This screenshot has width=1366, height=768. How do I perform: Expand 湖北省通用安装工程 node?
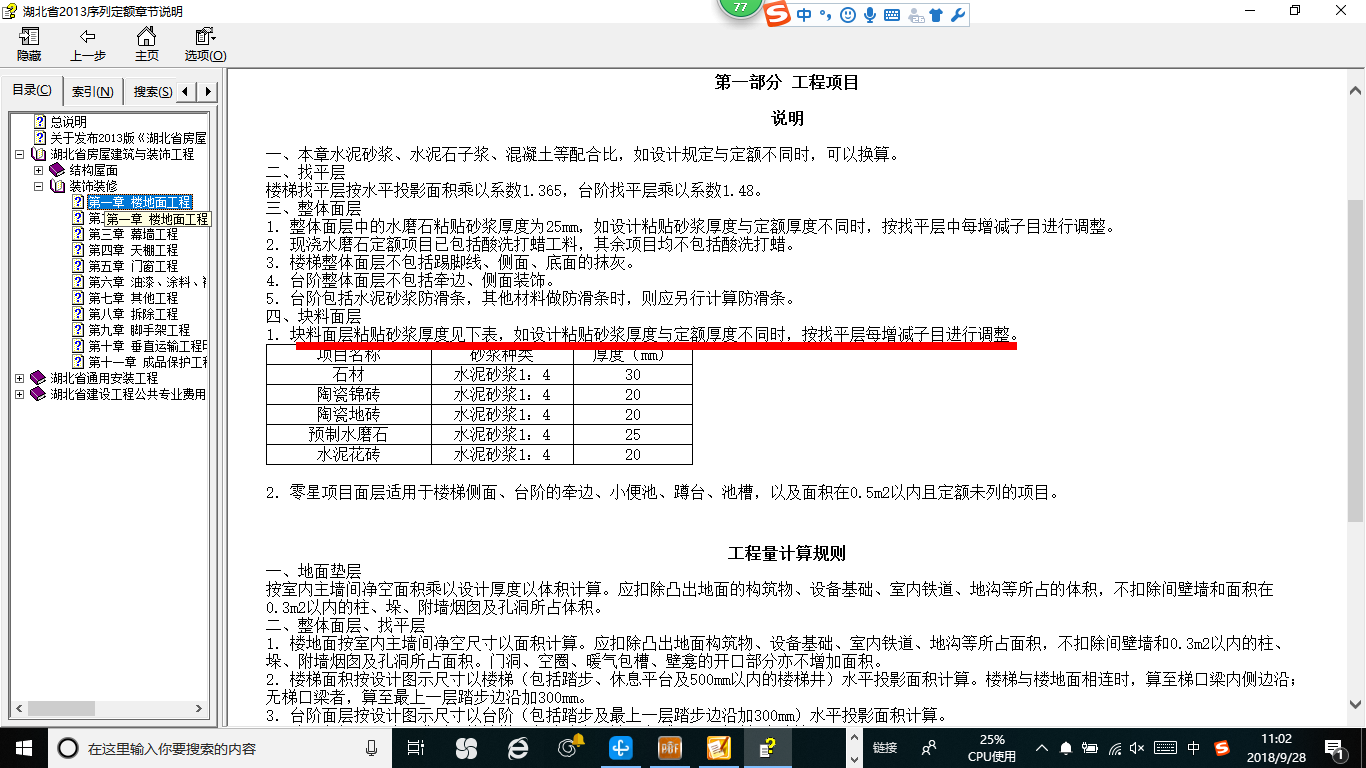[20, 378]
